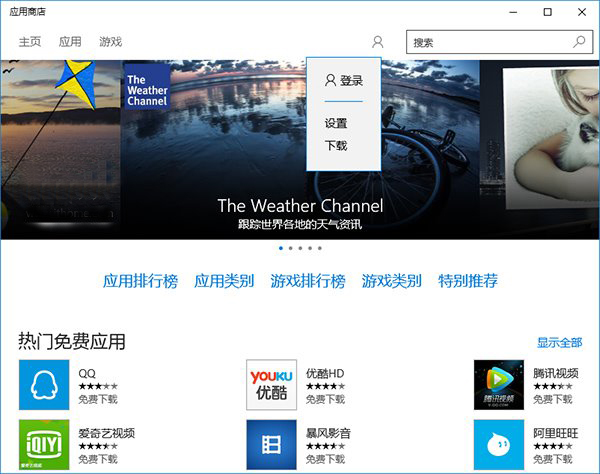Viewport: 600px width, 474px height.
Task: Click the 腾讯视频 app name
Action: point(556,373)
